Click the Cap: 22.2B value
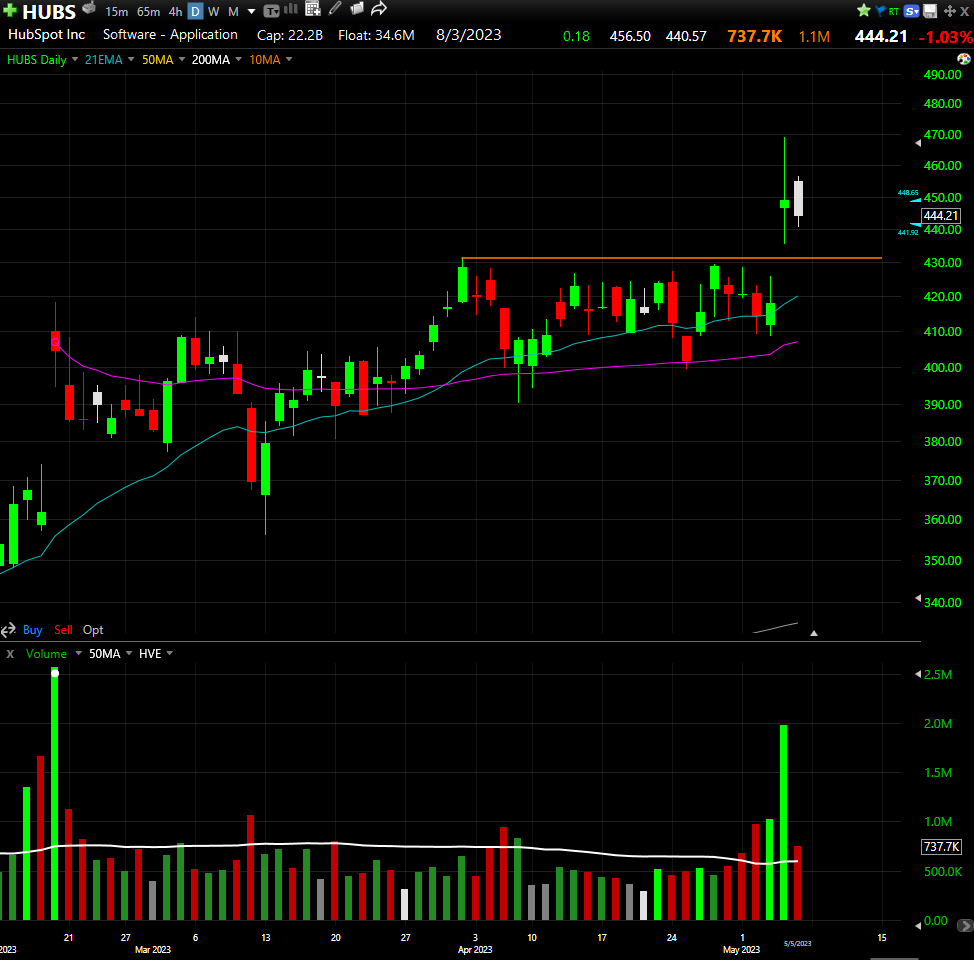Image resolution: width=974 pixels, height=960 pixels. coord(290,35)
